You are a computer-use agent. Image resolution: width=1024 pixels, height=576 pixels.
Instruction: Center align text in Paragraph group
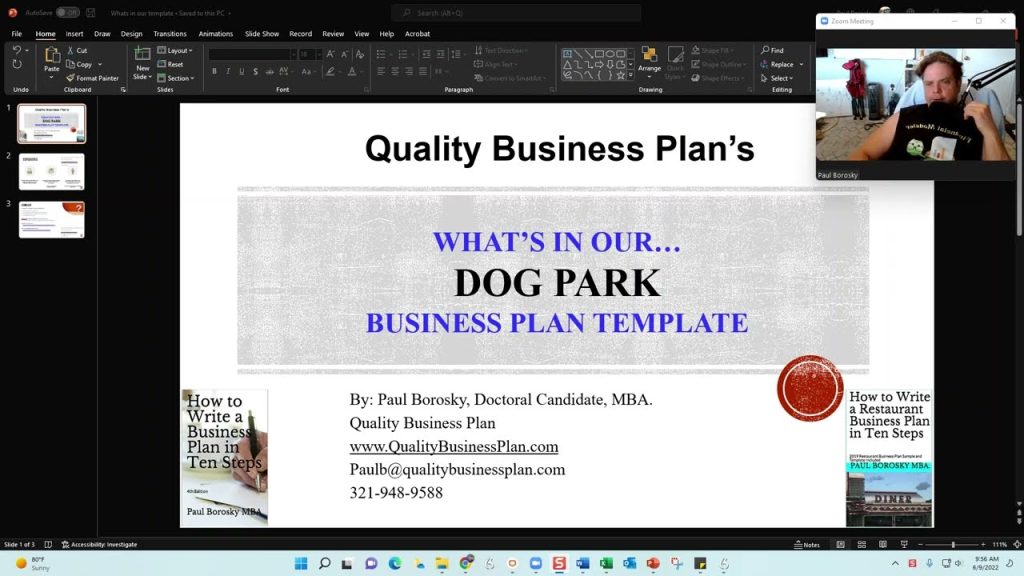click(x=395, y=71)
